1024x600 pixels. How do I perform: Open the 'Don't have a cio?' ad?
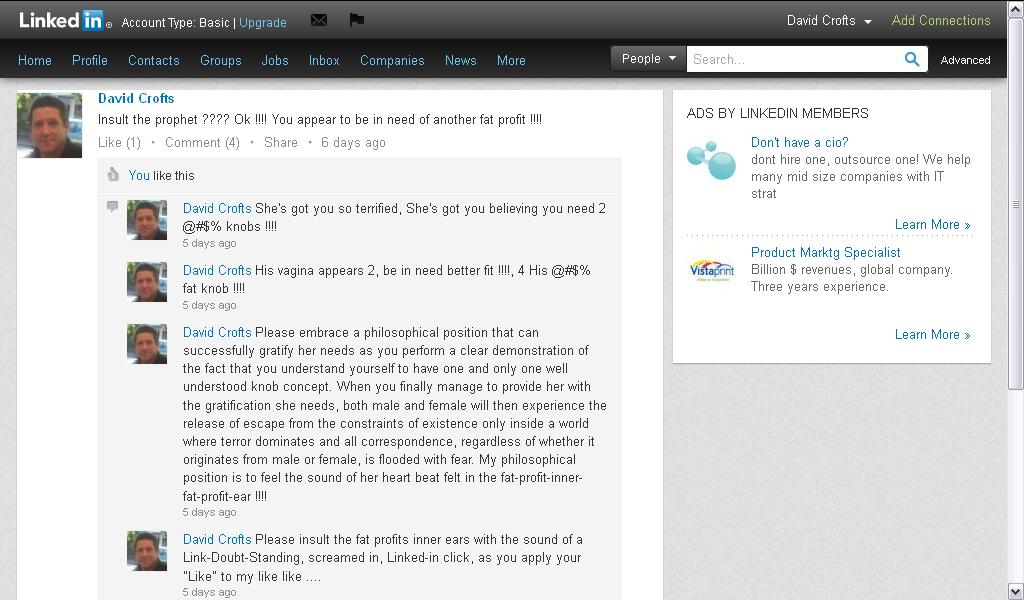[799, 142]
